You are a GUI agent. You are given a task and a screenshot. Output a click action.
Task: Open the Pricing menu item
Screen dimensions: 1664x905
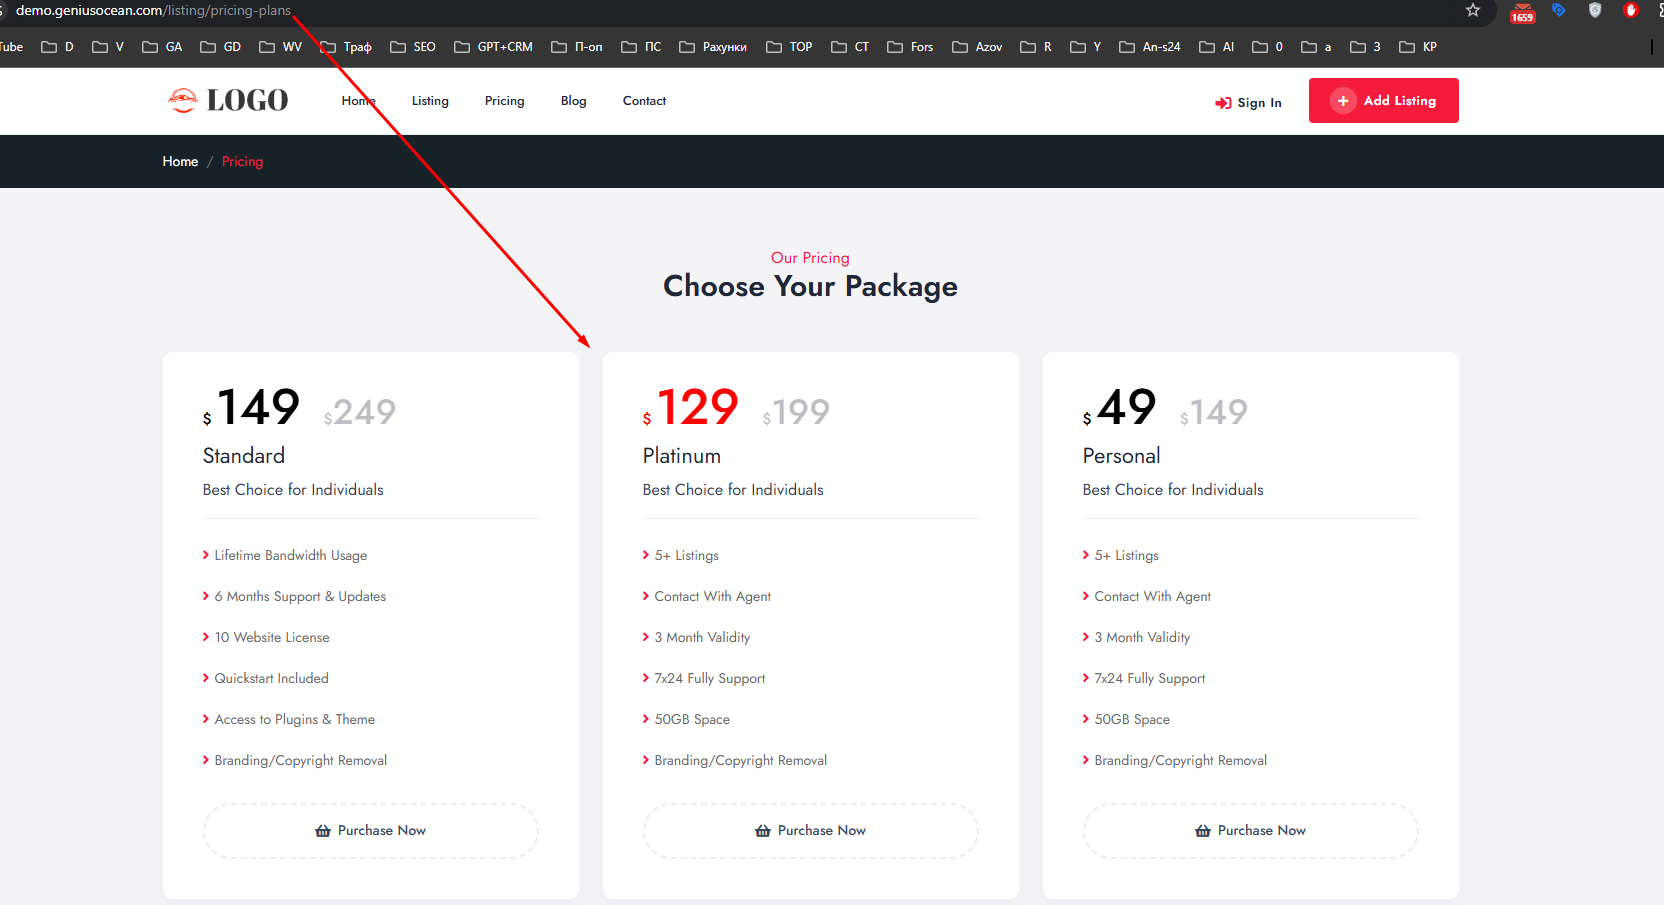click(x=504, y=101)
